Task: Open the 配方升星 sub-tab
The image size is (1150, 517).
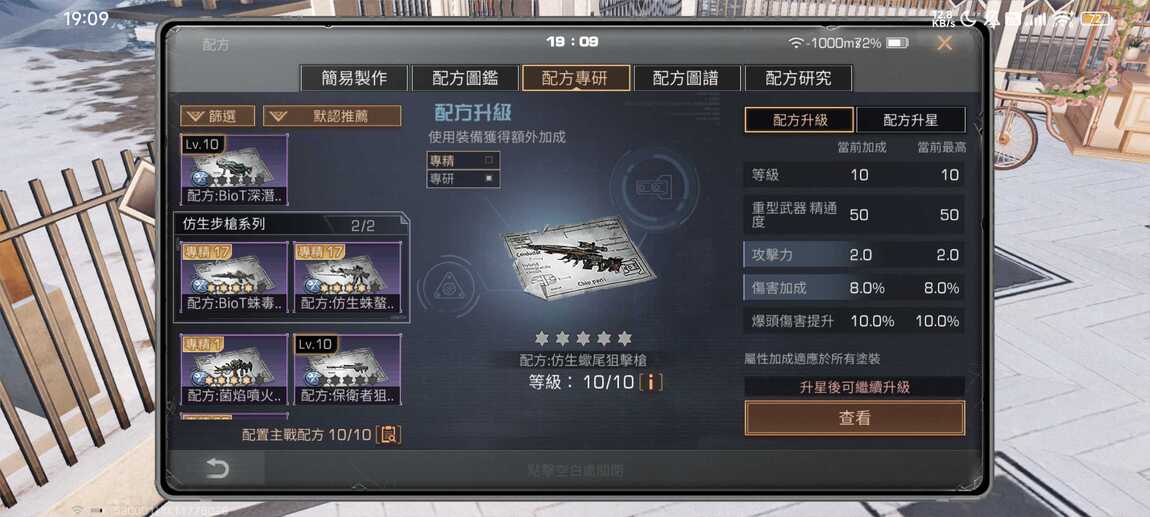Action: point(910,120)
